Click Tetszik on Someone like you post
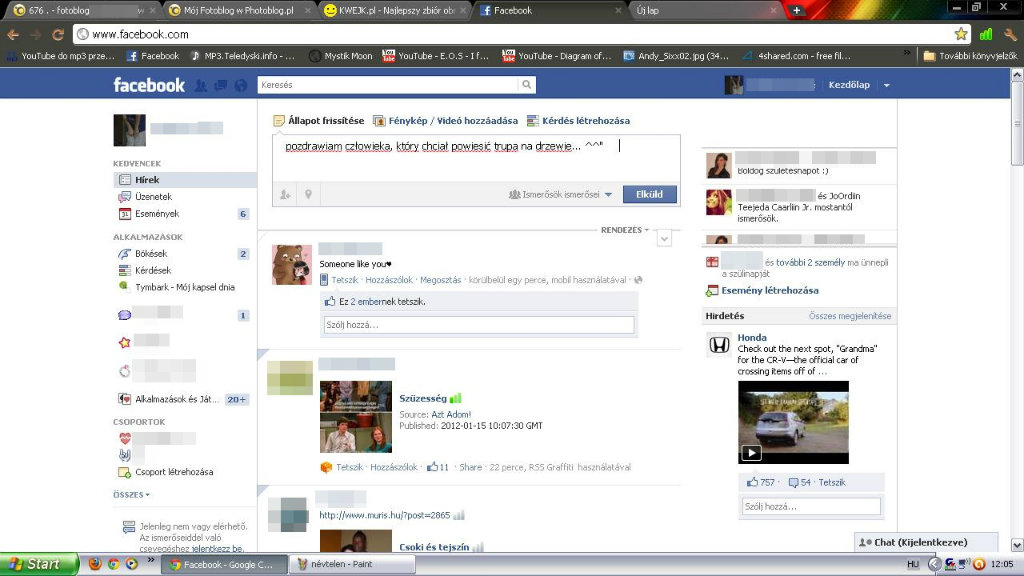Viewport: 1024px width, 576px height. click(x=344, y=280)
